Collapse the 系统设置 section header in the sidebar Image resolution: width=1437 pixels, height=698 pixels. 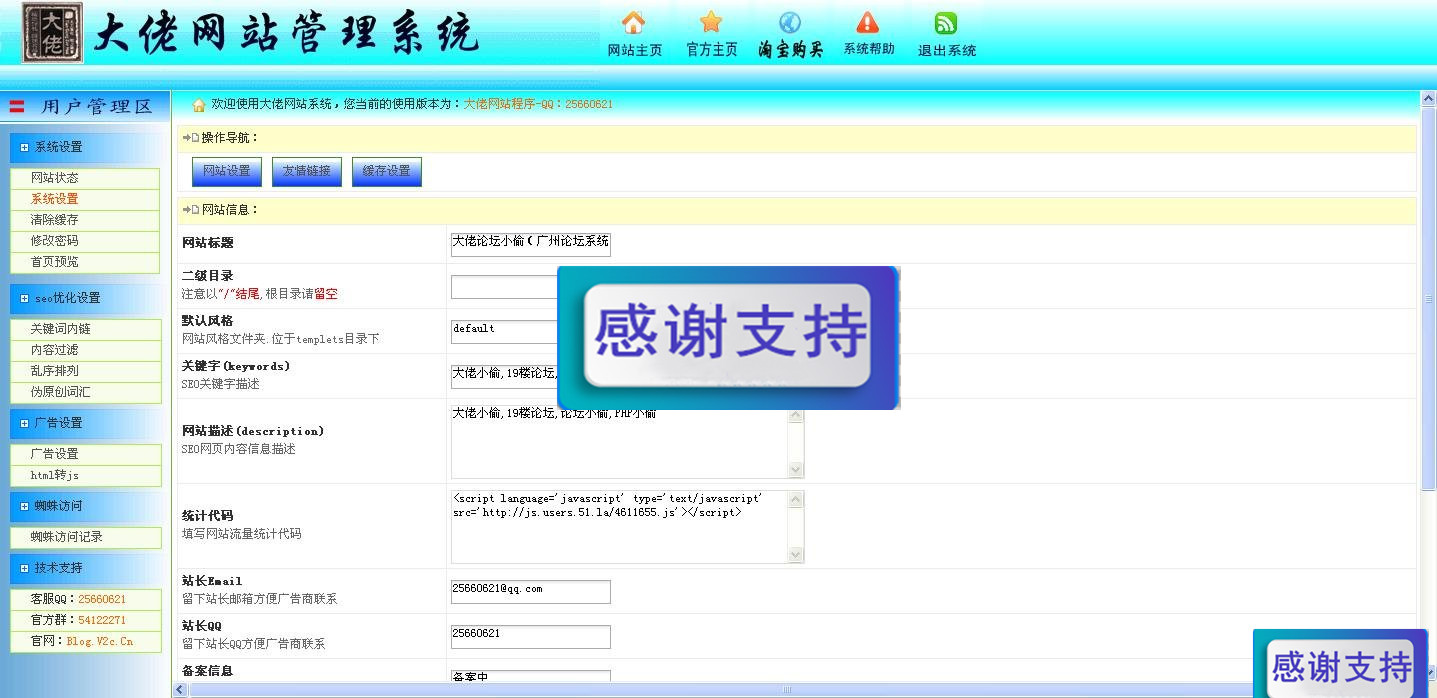85,147
